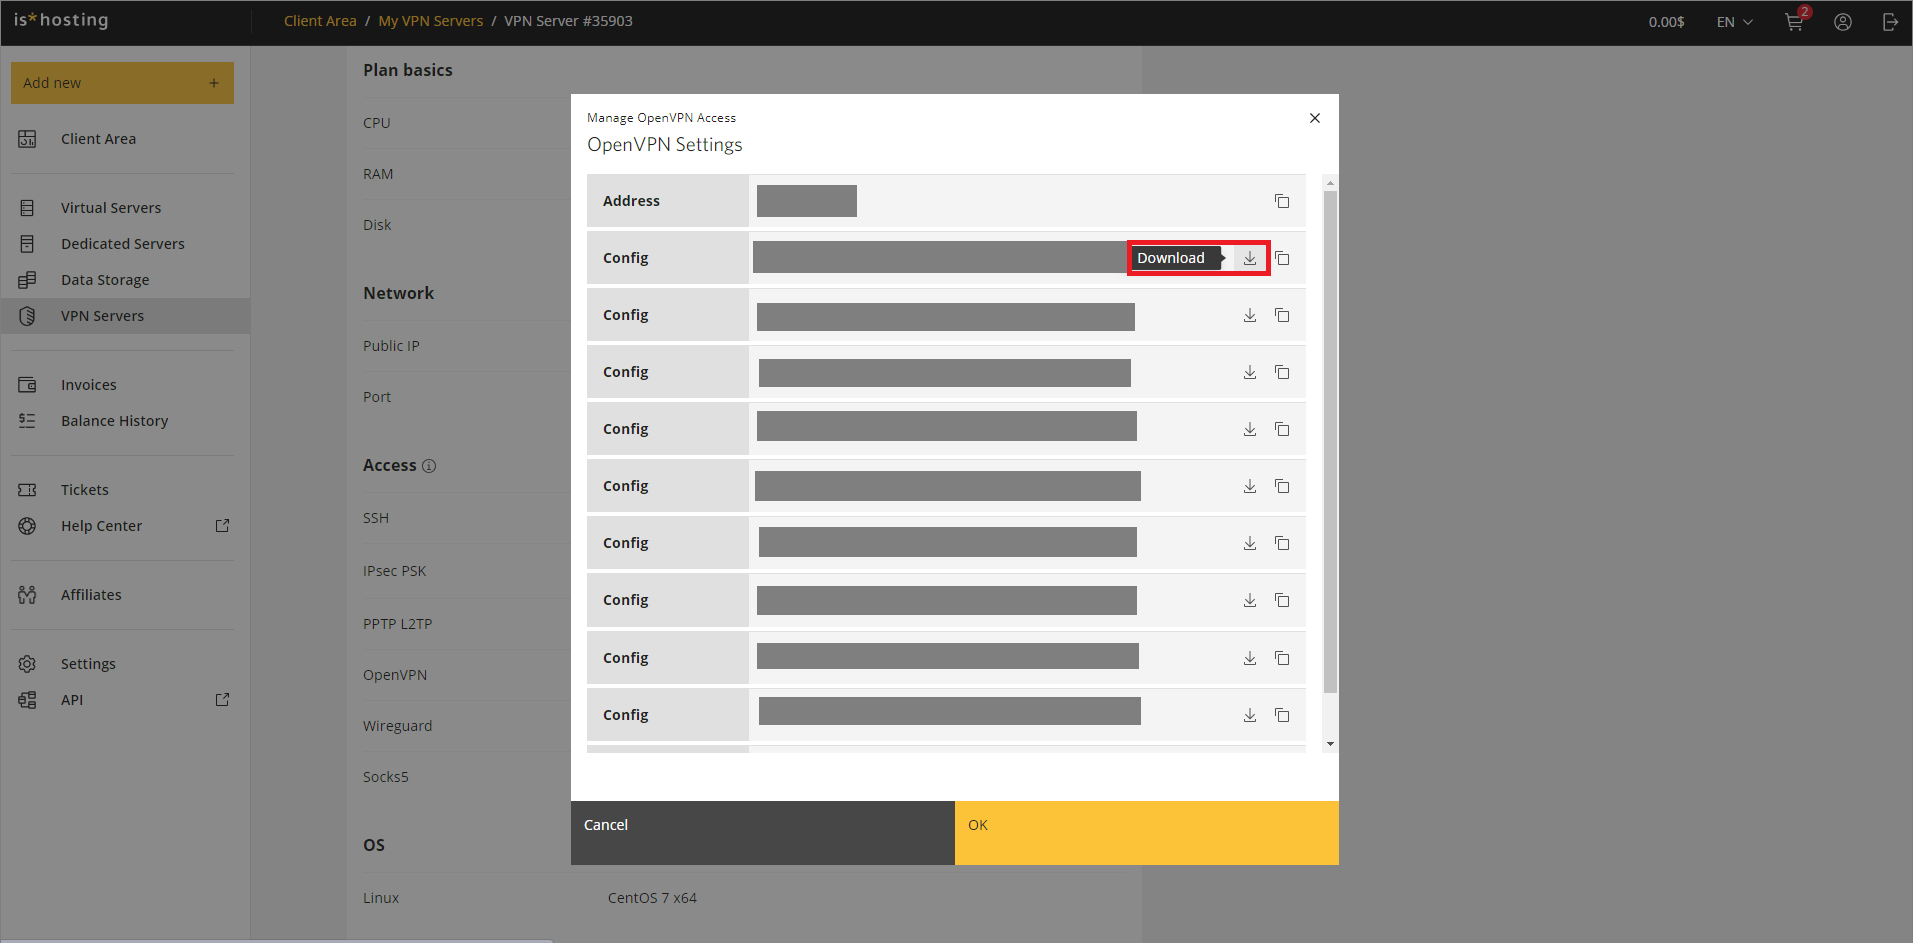Image resolution: width=1913 pixels, height=943 pixels.
Task: Click the 'Address' label in the dialog
Action: (631, 201)
